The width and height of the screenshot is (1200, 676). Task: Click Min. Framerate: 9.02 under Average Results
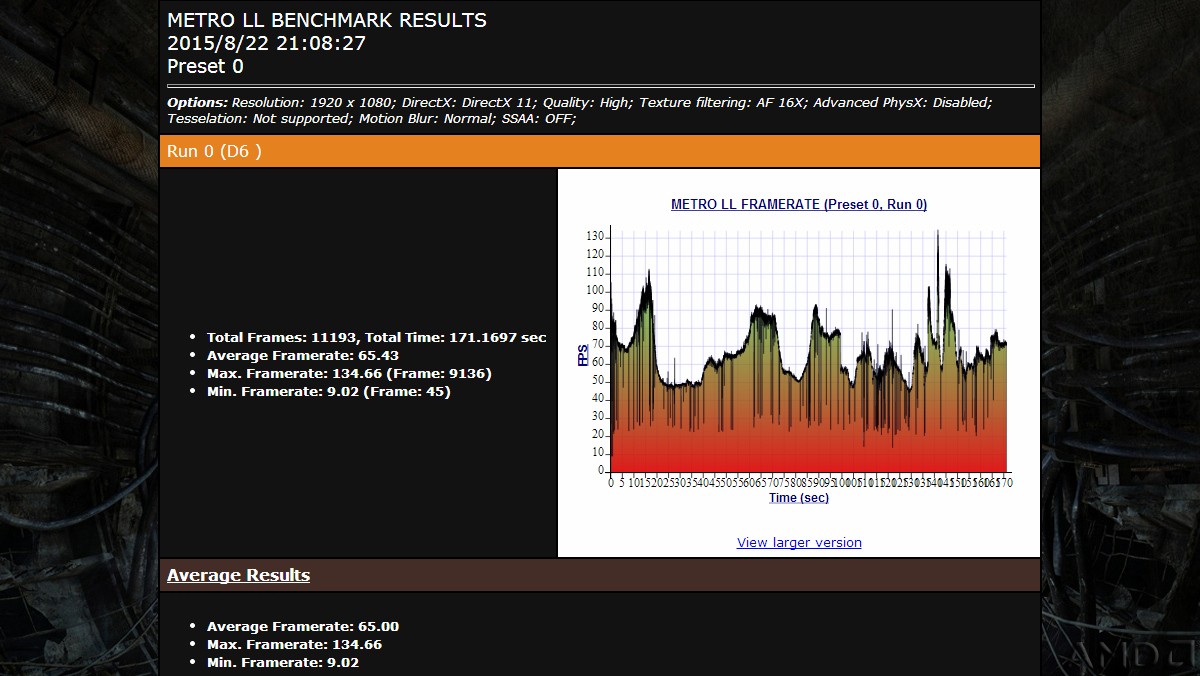(282, 662)
